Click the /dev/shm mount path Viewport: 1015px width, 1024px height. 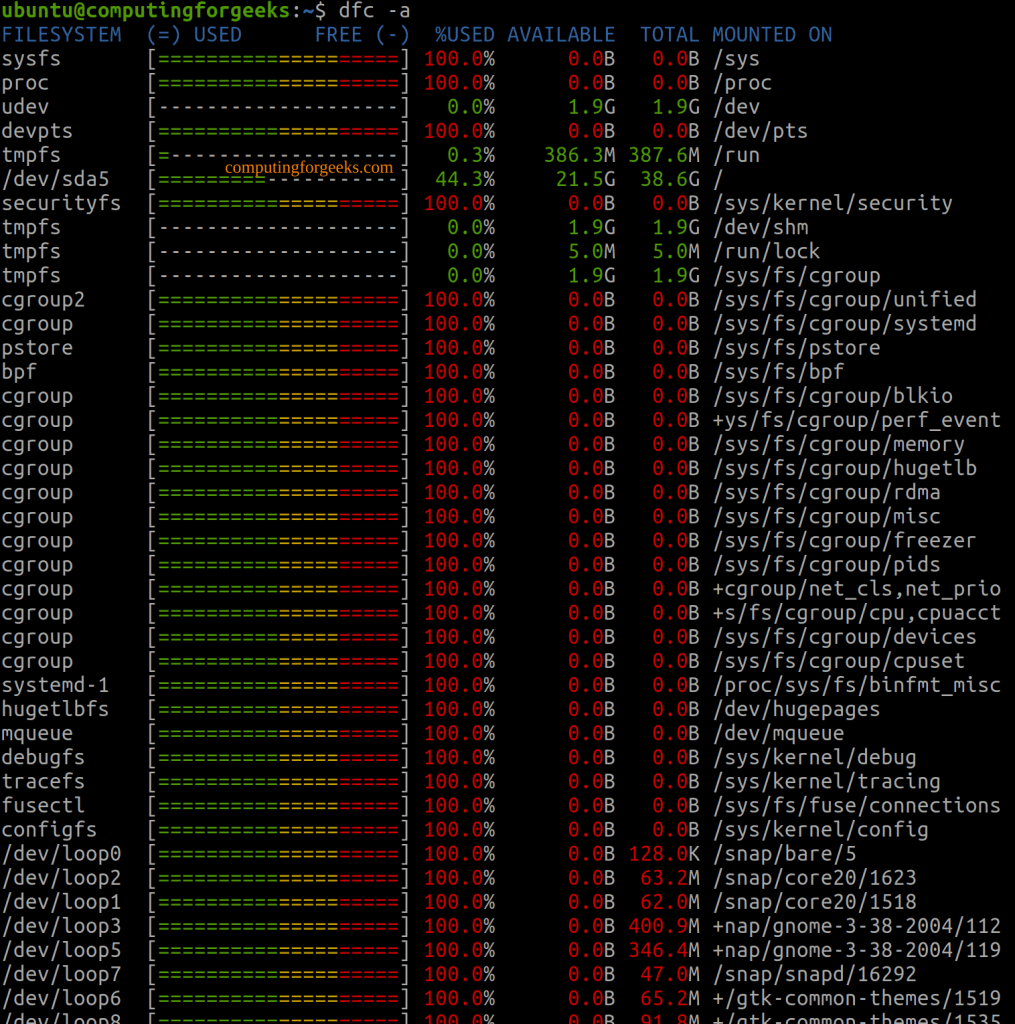tap(760, 227)
